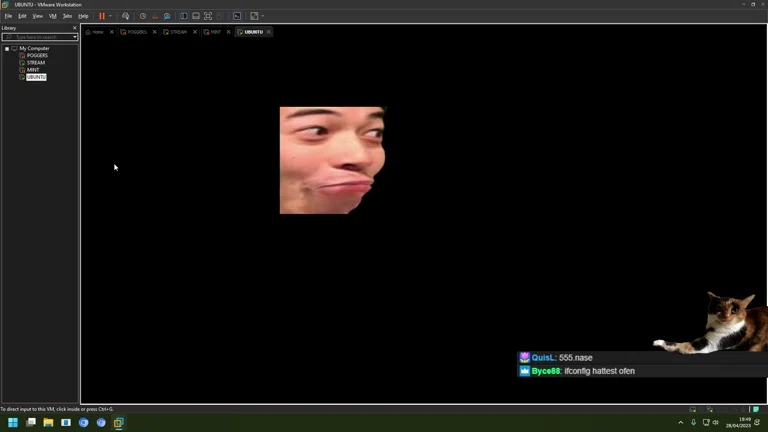This screenshot has height=432, width=768.
Task: Open the Windows Start menu
Action: coord(13,422)
